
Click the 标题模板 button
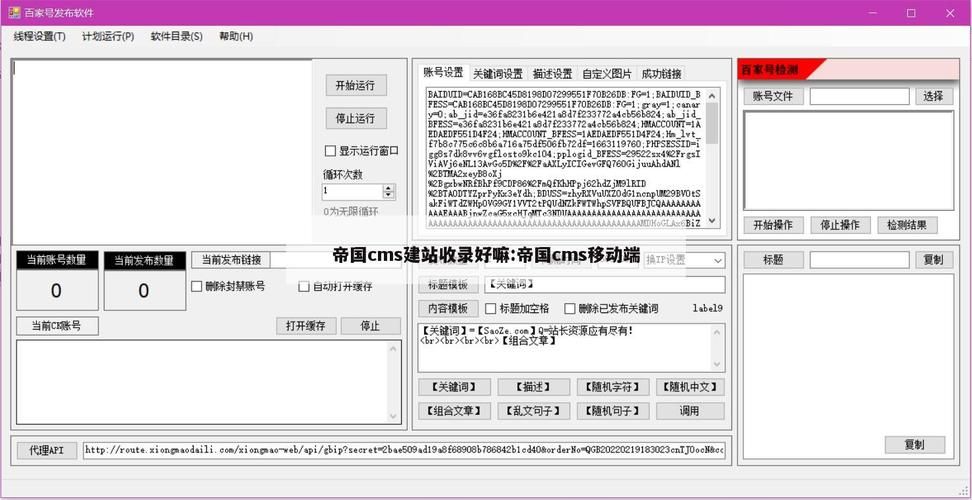pyautogui.click(x=448, y=285)
